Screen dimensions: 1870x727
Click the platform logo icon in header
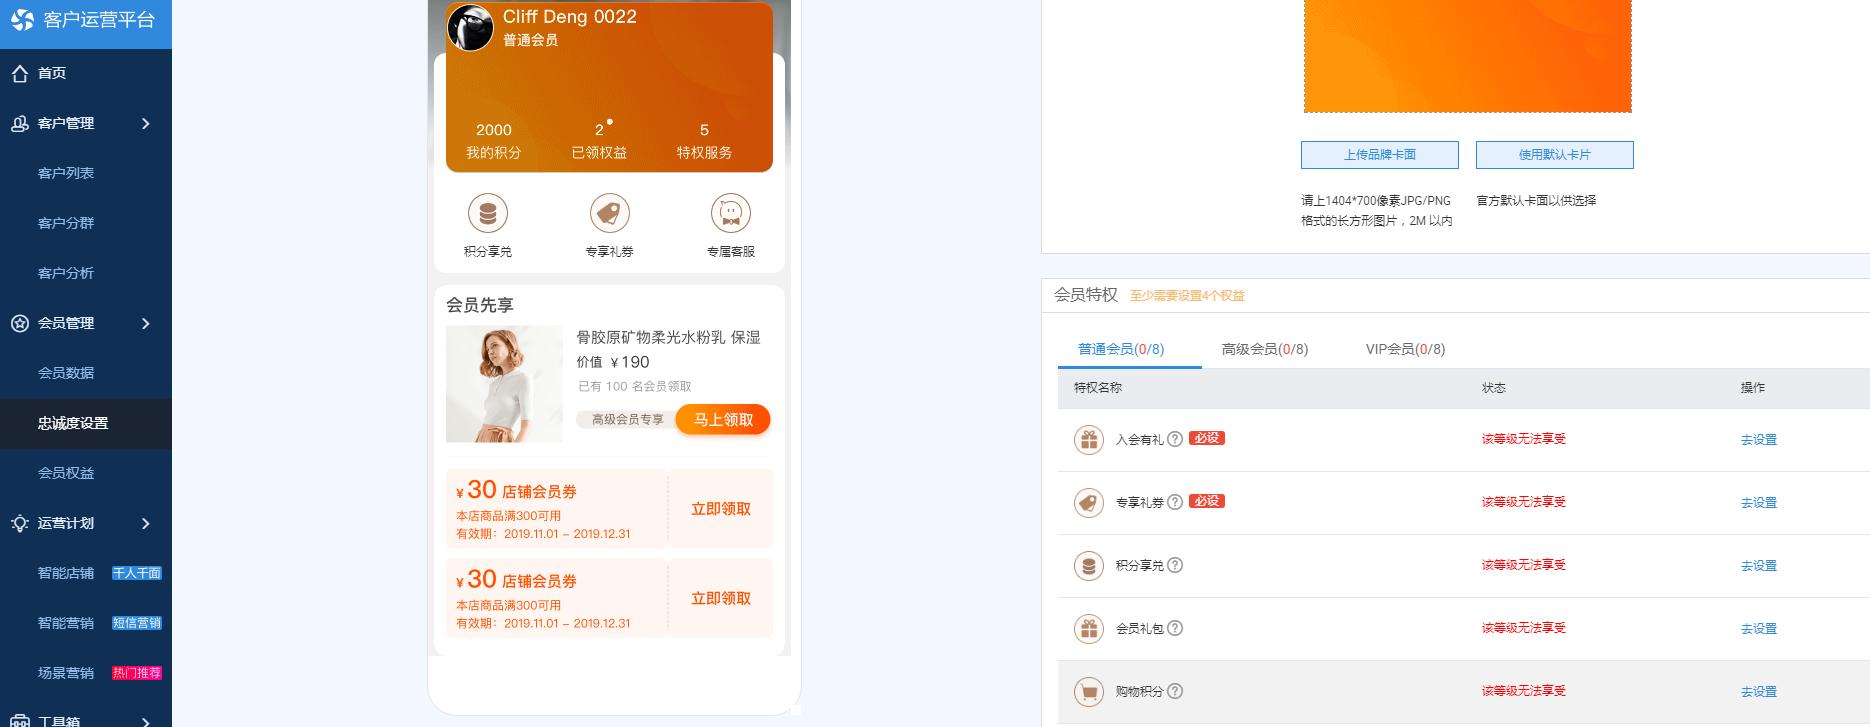pos(22,20)
